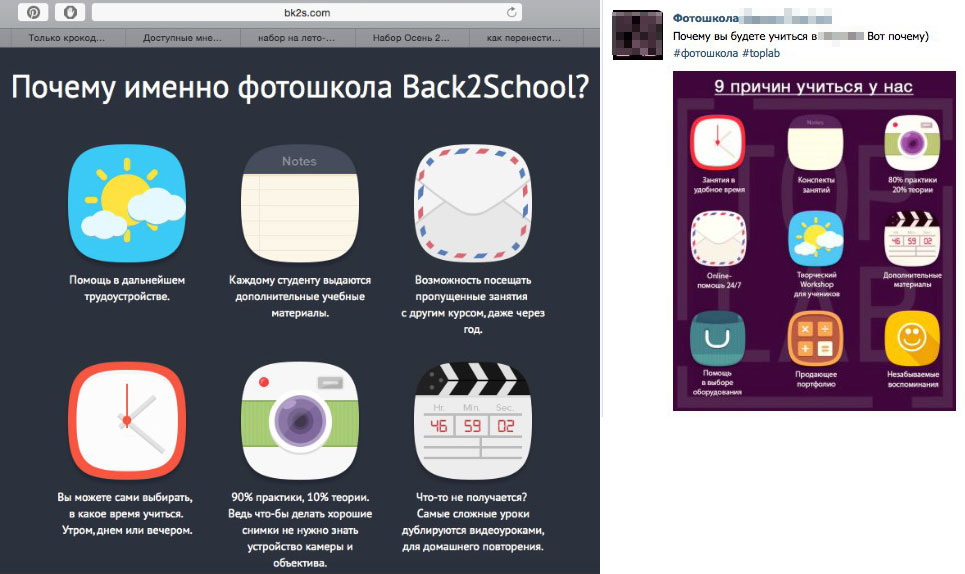Viewport: 965px width, 574px height.
Task: Click the caption 'Конспекты занятий'
Action: click(816, 185)
